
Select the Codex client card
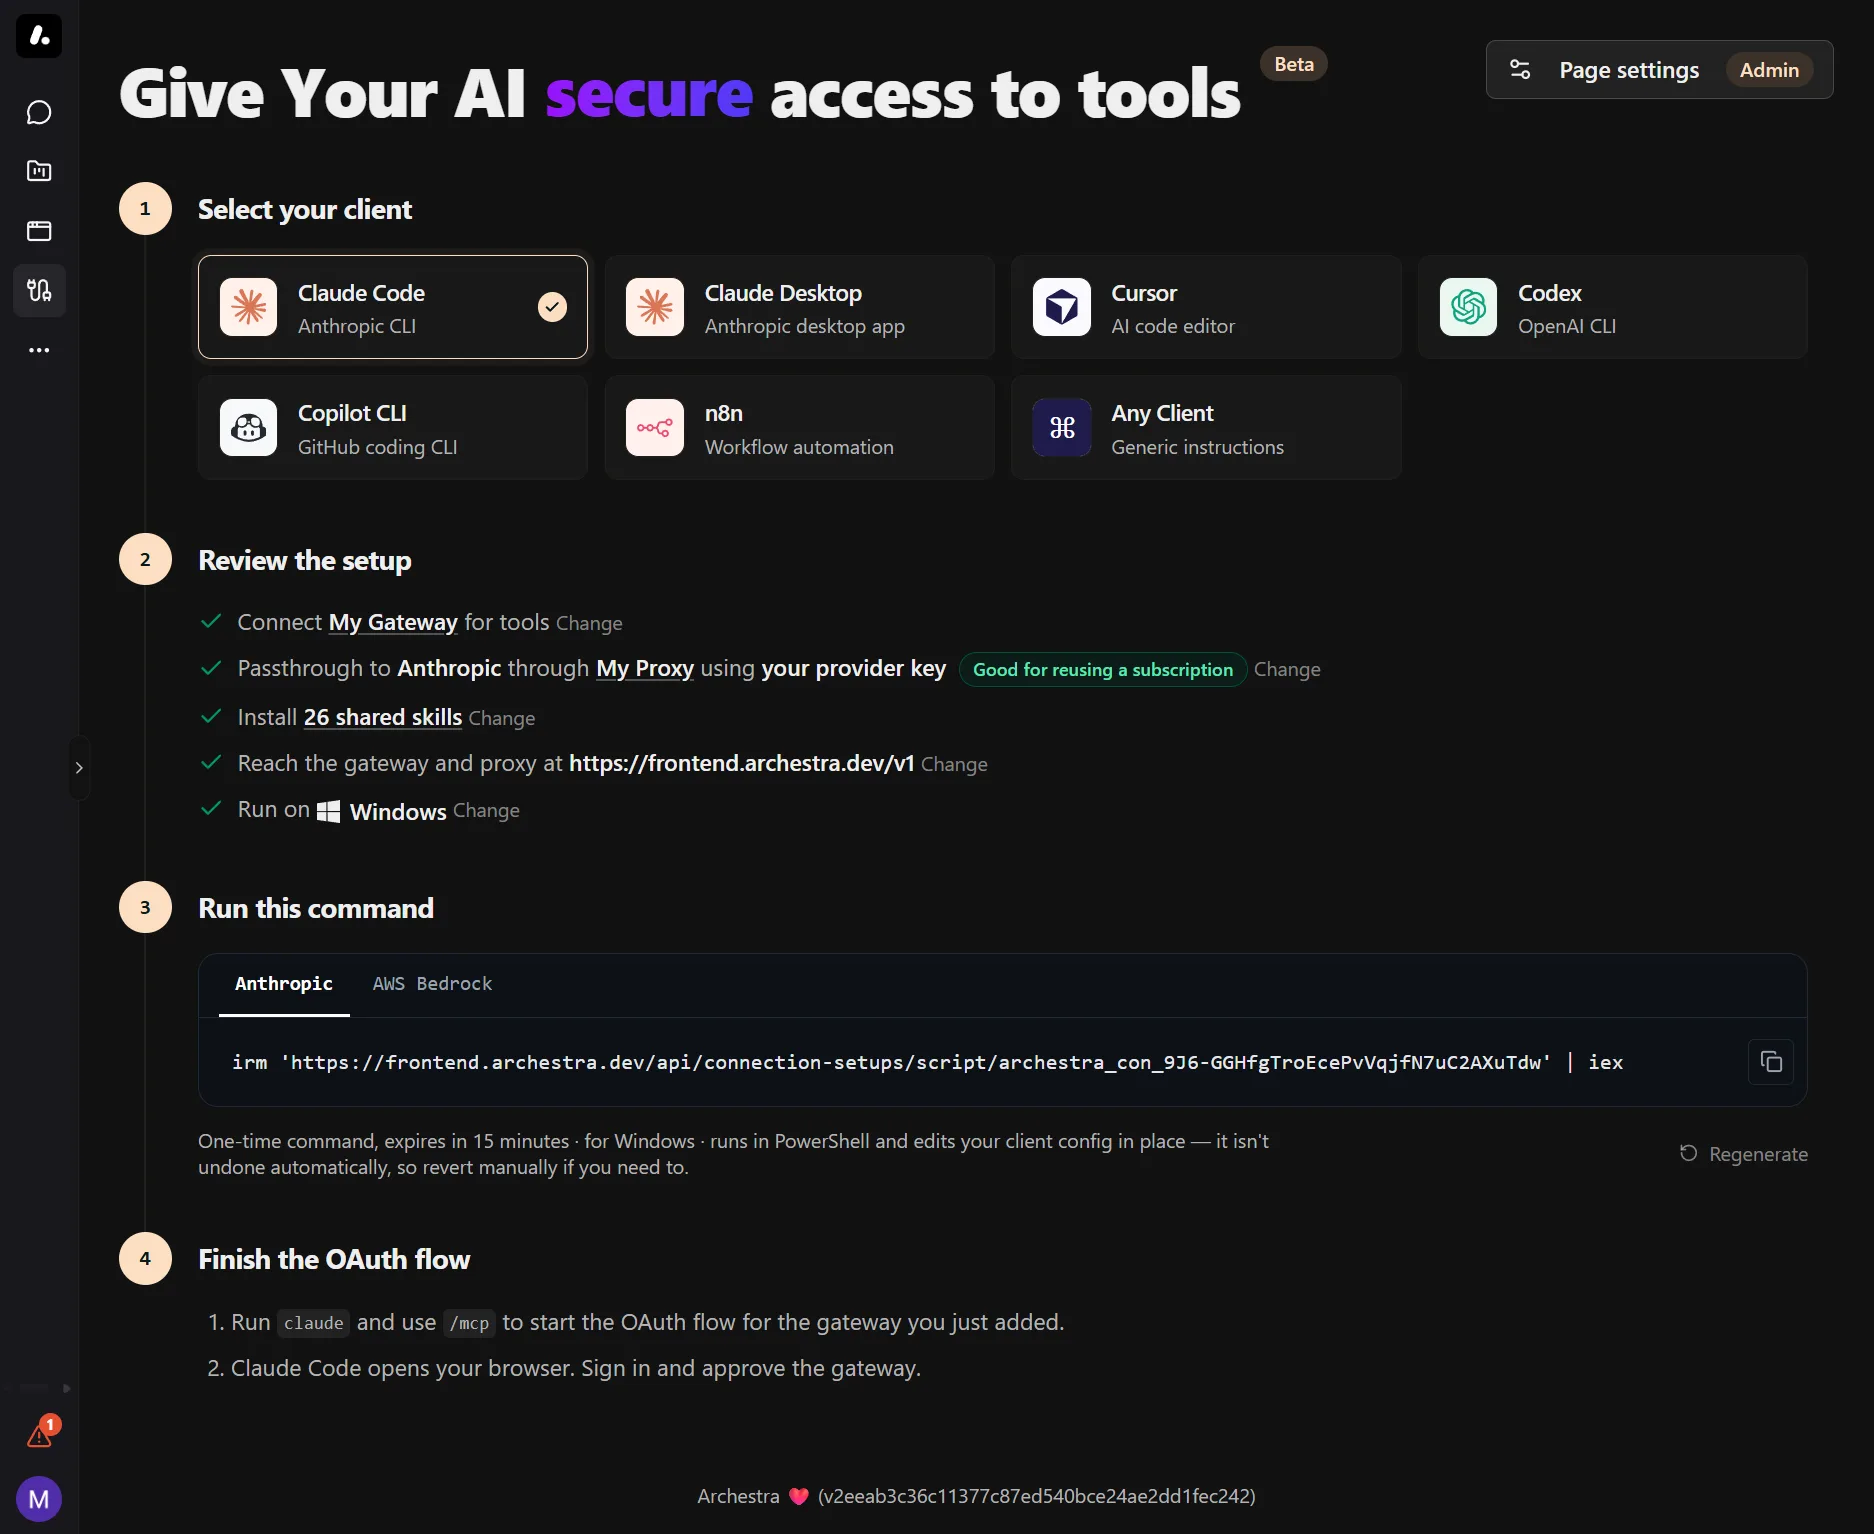coord(1612,307)
